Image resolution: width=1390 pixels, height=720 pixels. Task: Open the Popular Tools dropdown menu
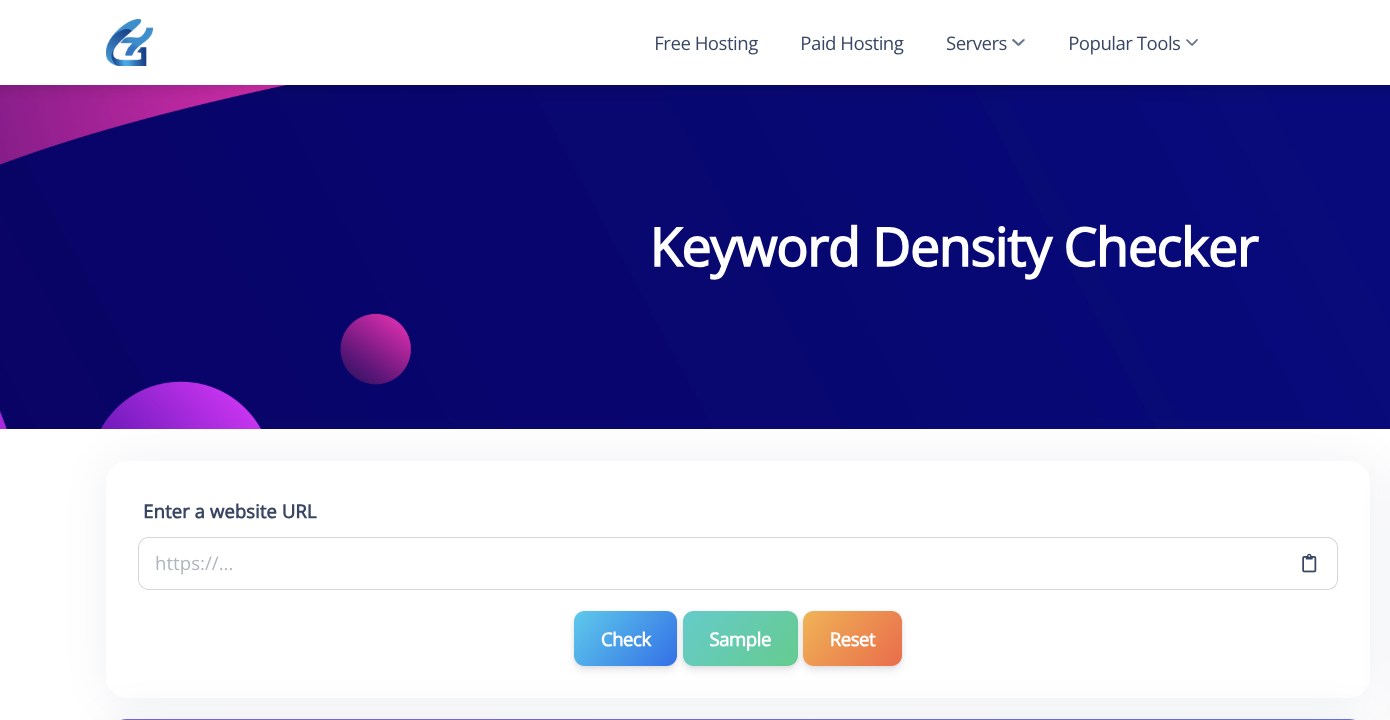(x=1132, y=44)
